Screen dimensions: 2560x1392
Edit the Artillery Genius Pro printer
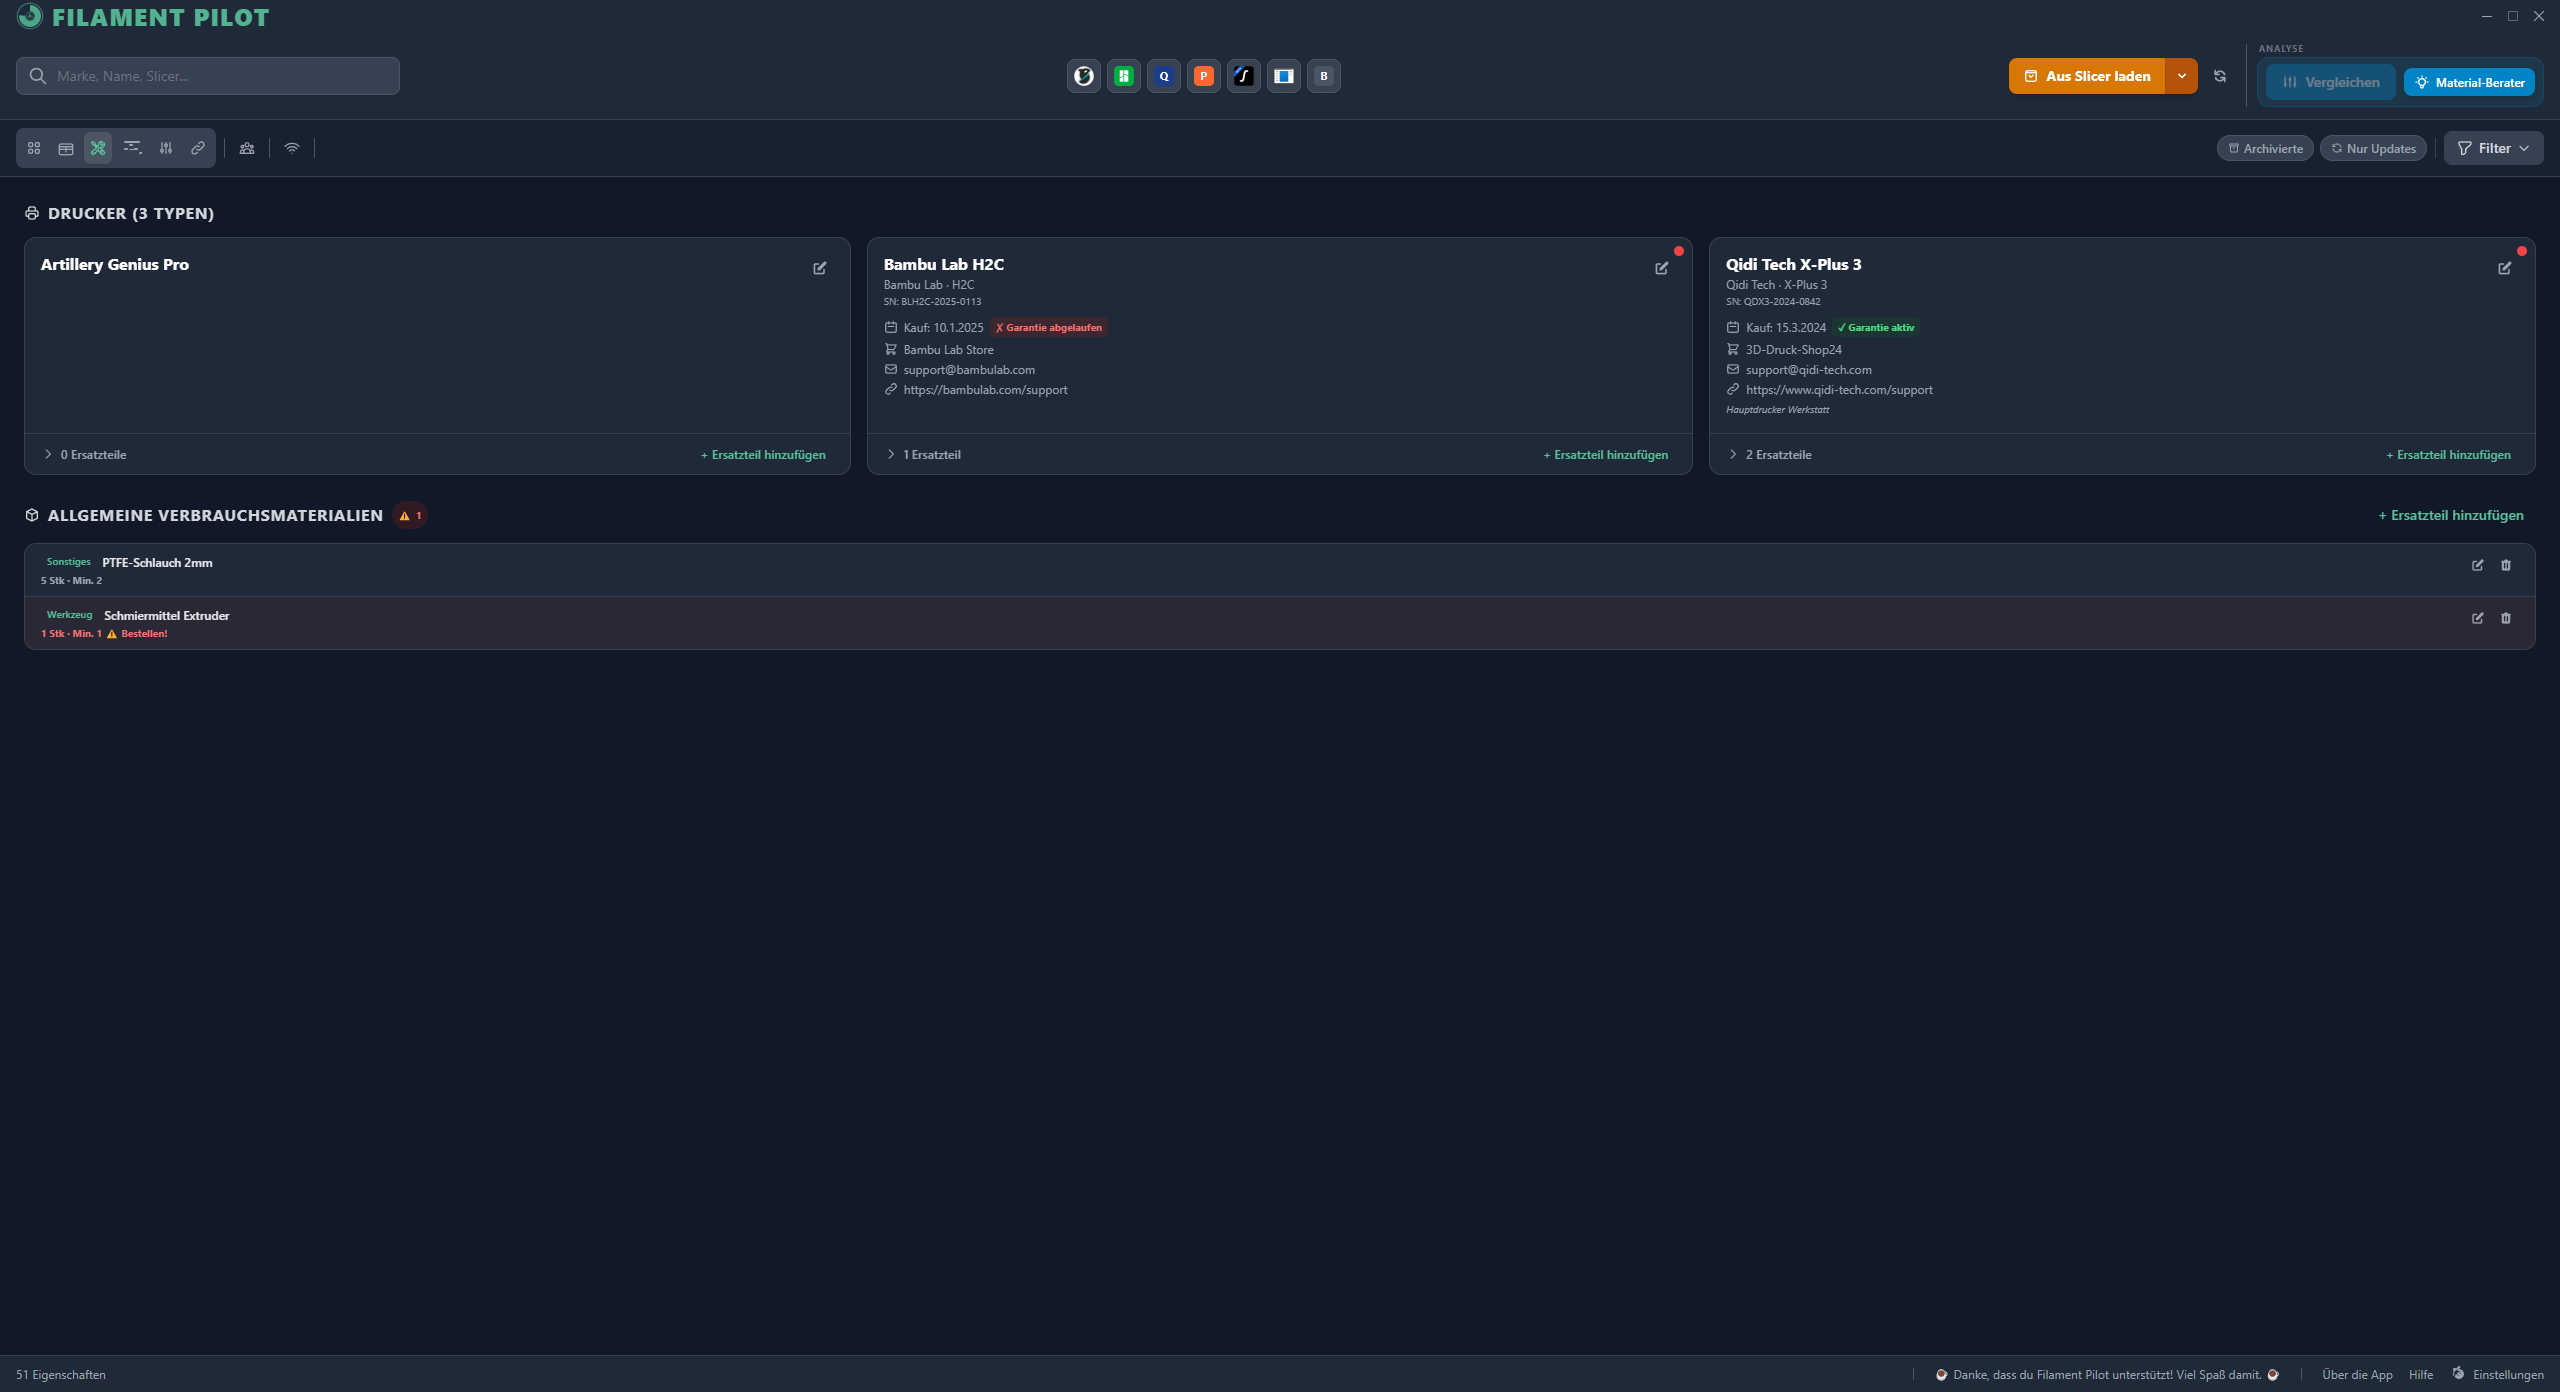pos(820,268)
